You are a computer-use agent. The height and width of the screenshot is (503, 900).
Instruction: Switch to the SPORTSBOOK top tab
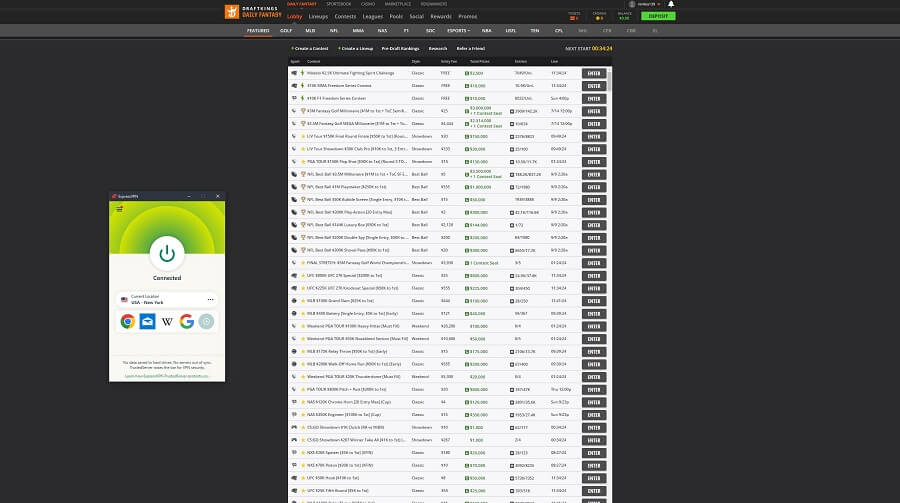click(339, 4)
